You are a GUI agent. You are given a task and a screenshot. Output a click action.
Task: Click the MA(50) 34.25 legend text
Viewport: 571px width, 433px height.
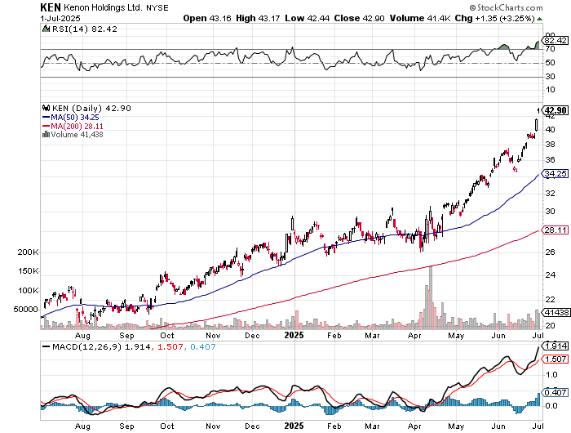pyautogui.click(x=75, y=117)
